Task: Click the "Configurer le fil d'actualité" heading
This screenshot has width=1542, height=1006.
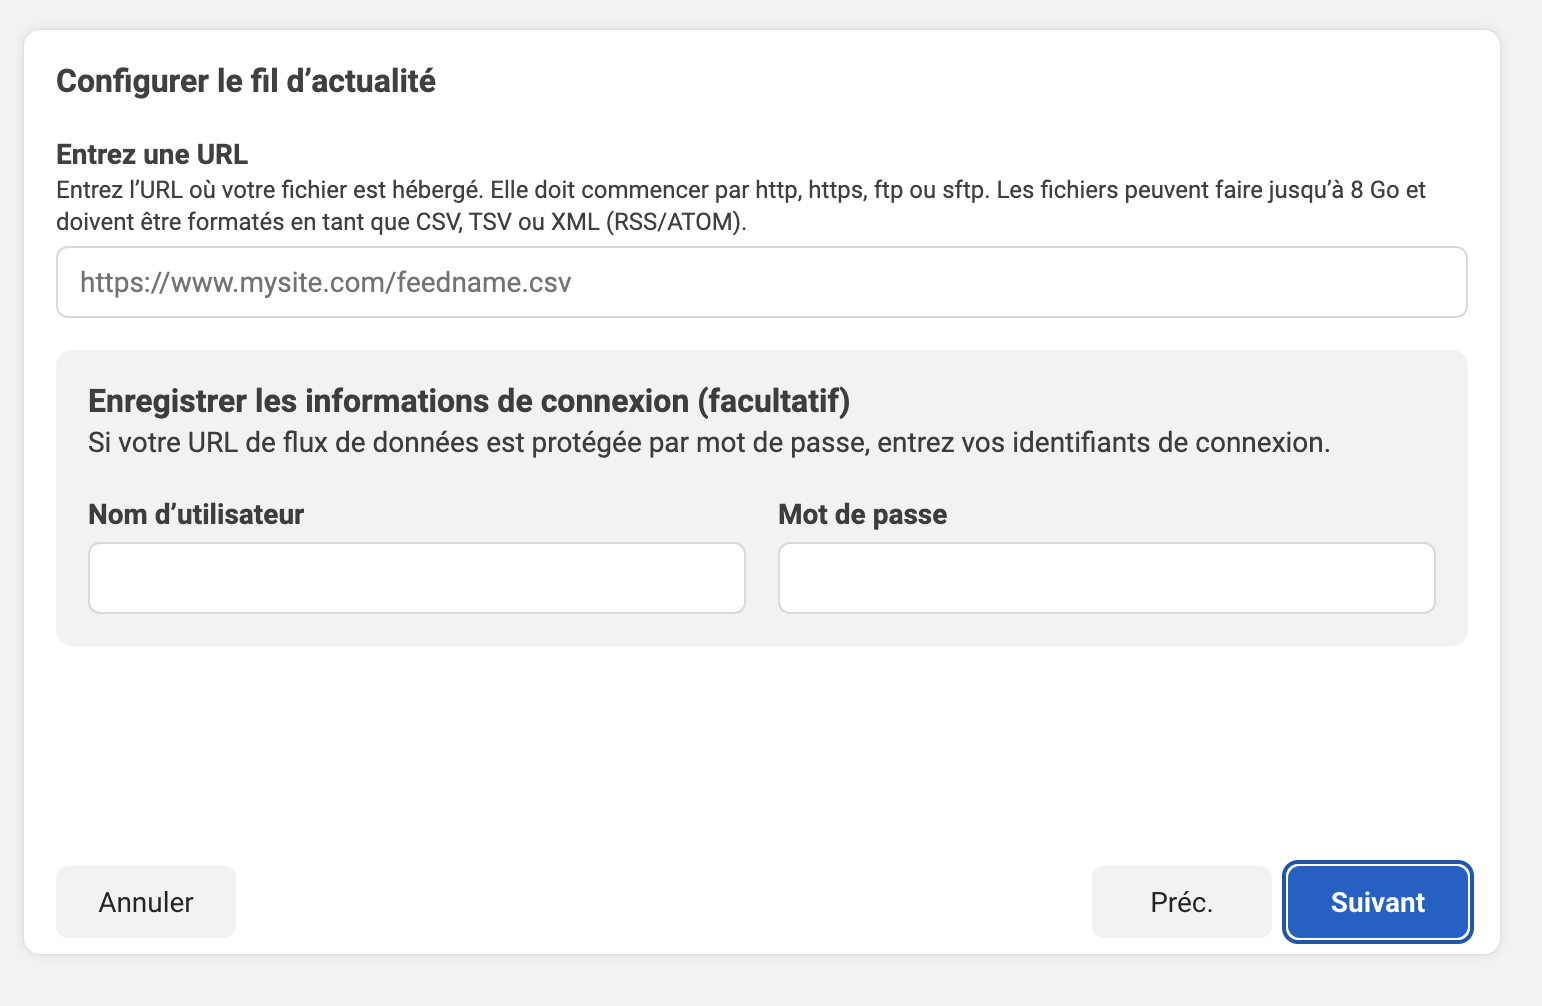Action: pos(246,81)
